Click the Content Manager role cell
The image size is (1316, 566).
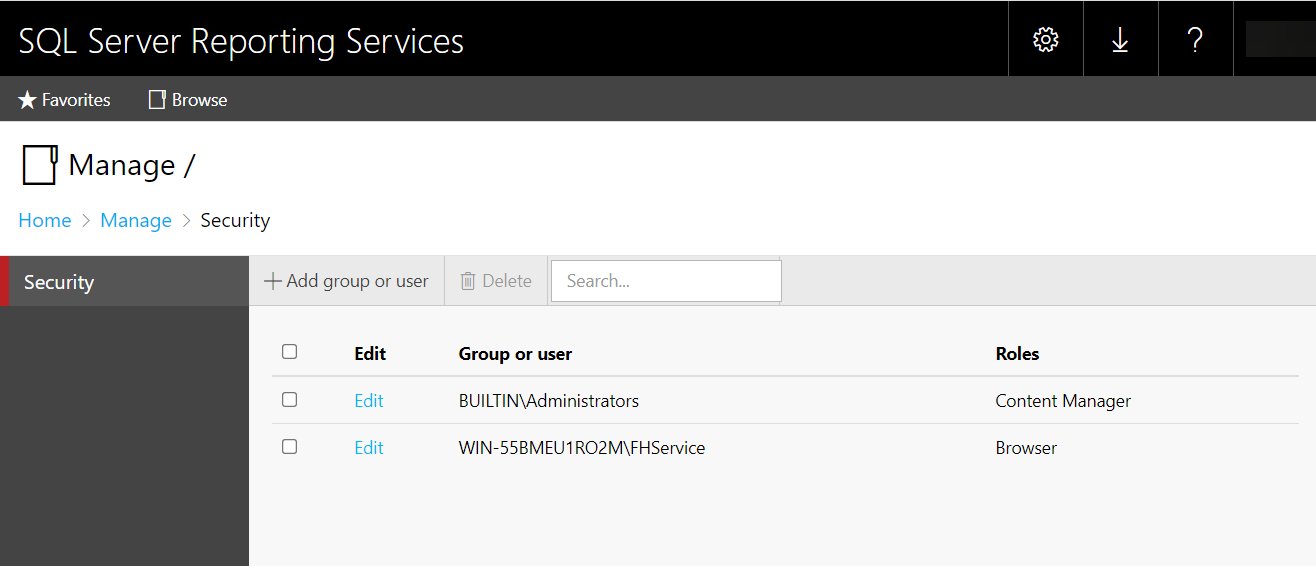coord(1063,400)
